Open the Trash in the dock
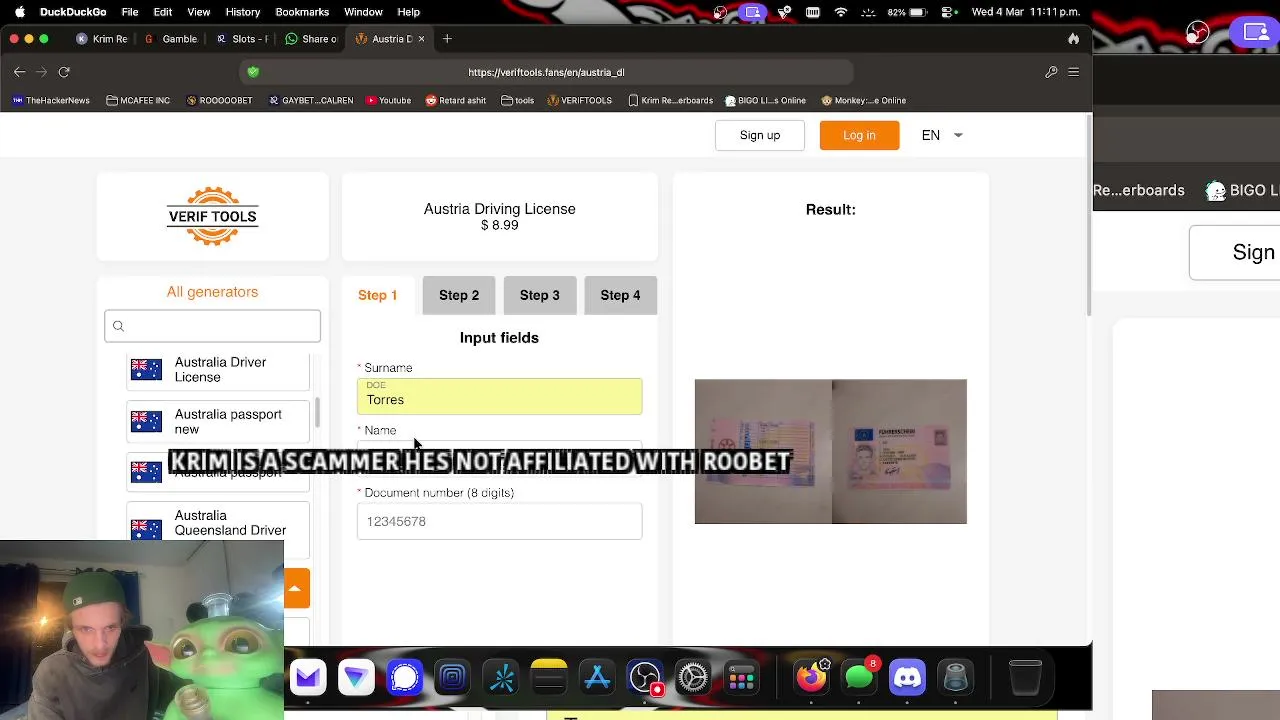 [x=1025, y=678]
